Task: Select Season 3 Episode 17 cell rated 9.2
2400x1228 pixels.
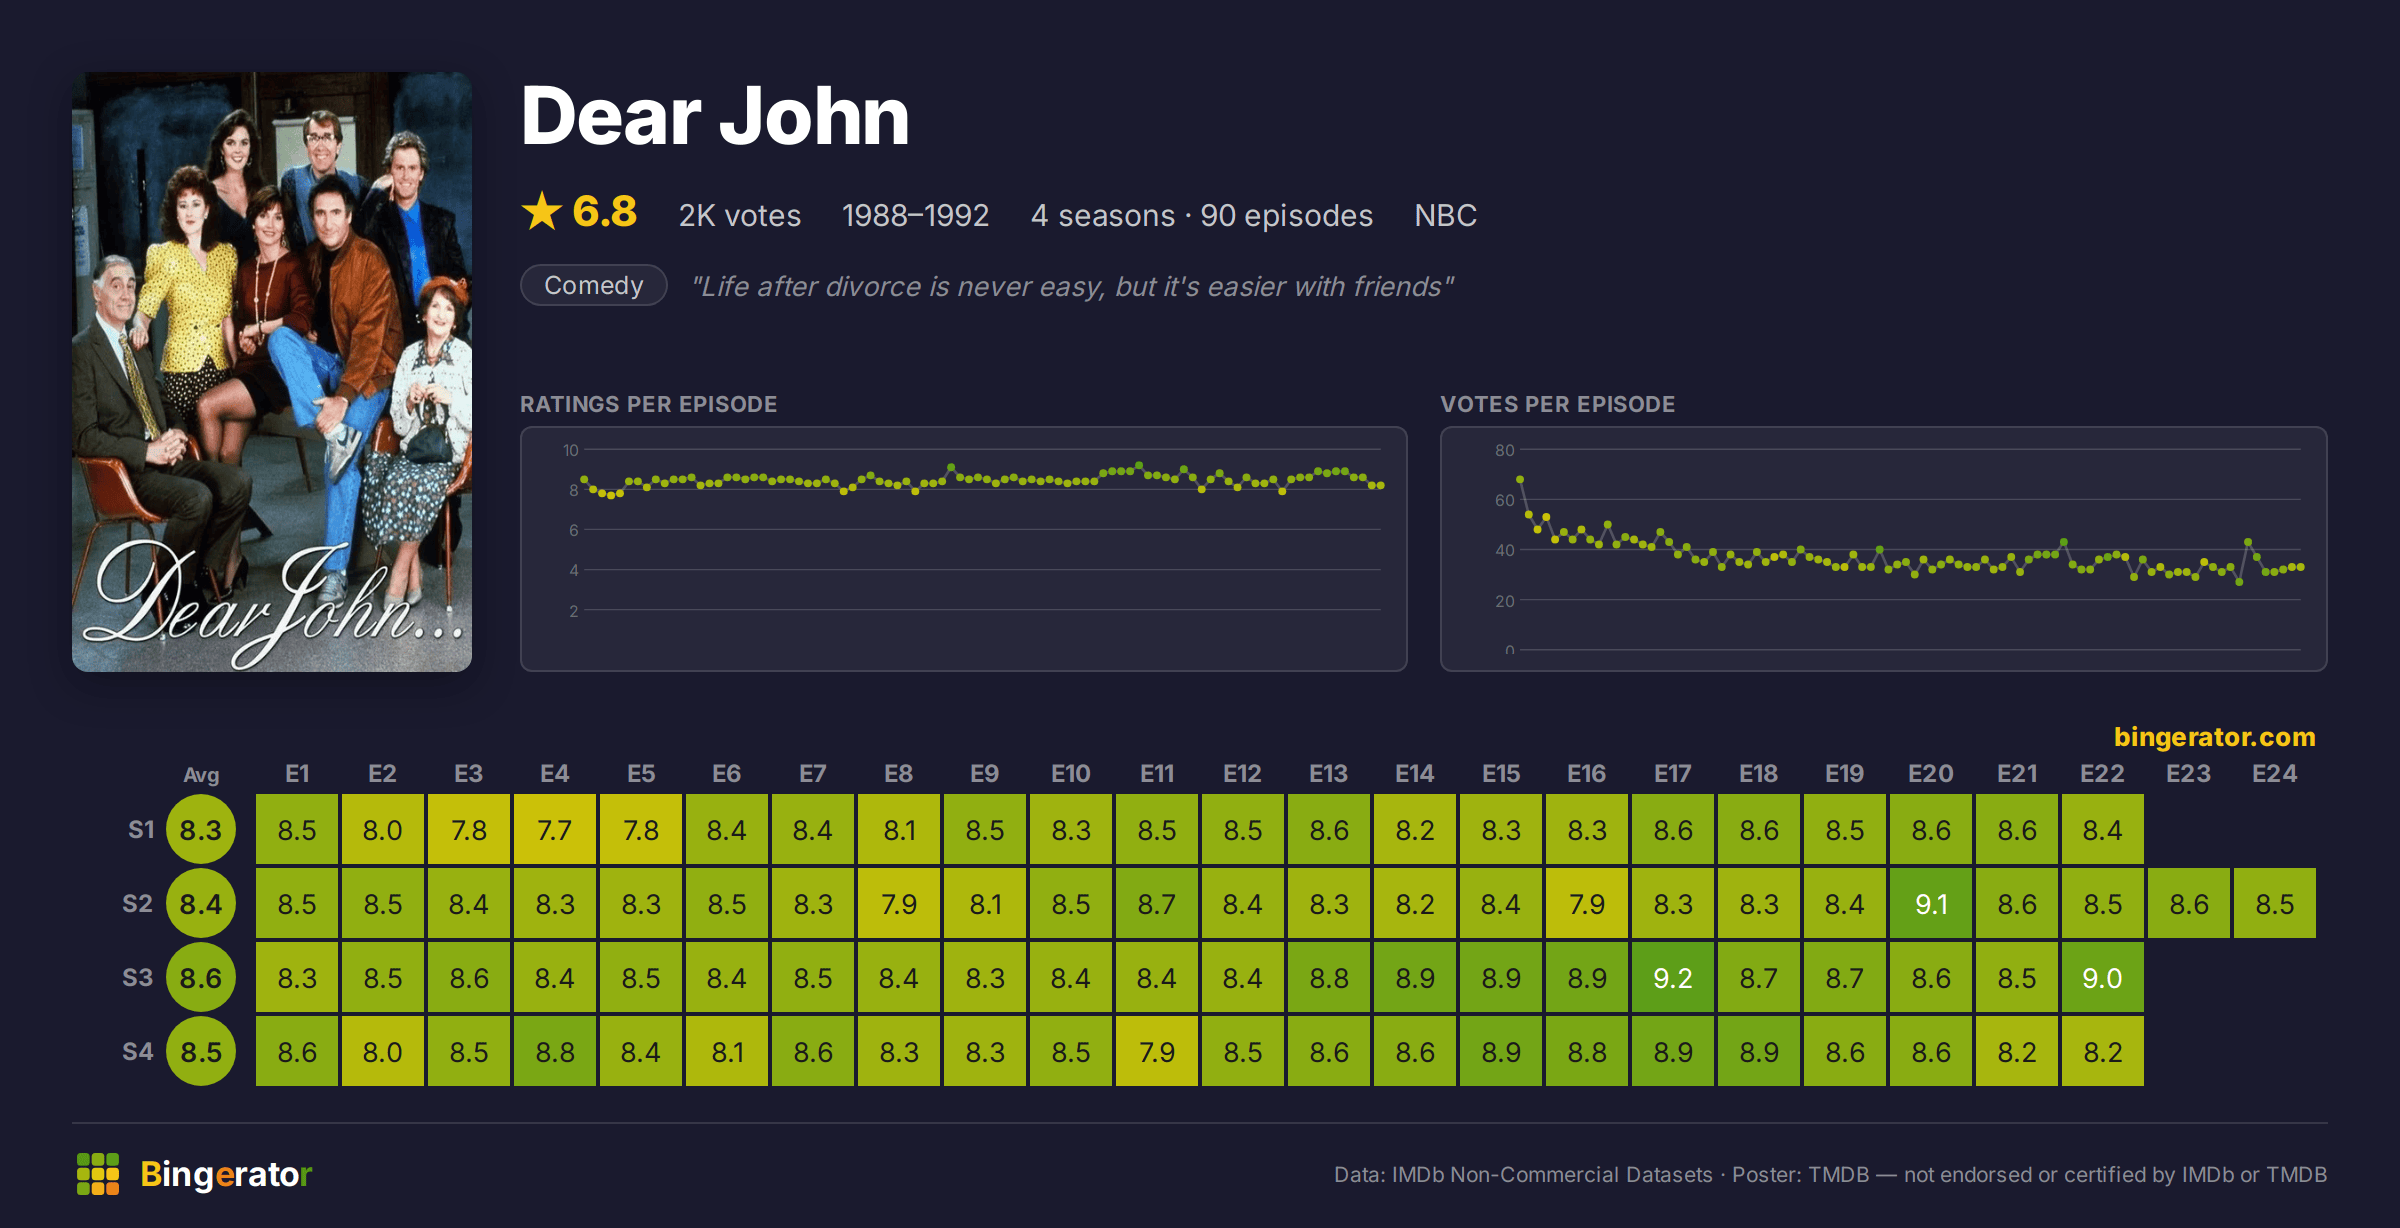Action: point(1673,978)
